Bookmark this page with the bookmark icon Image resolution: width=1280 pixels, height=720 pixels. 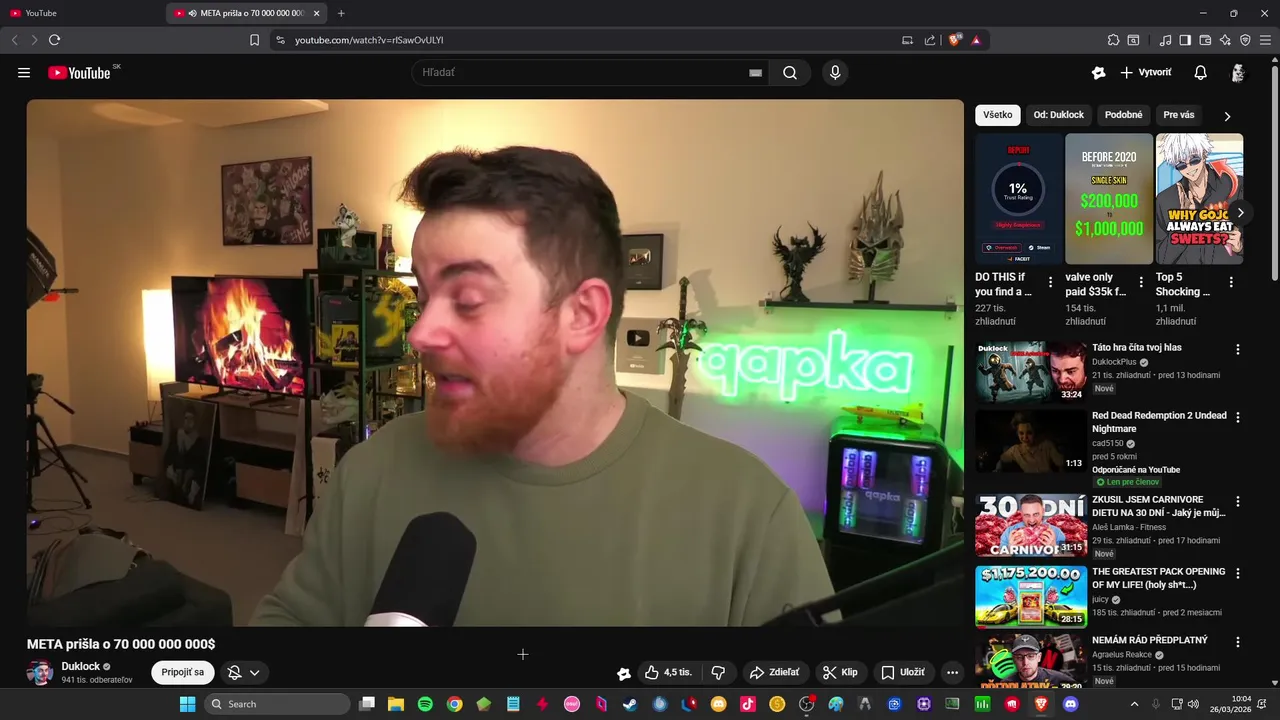[x=254, y=40]
